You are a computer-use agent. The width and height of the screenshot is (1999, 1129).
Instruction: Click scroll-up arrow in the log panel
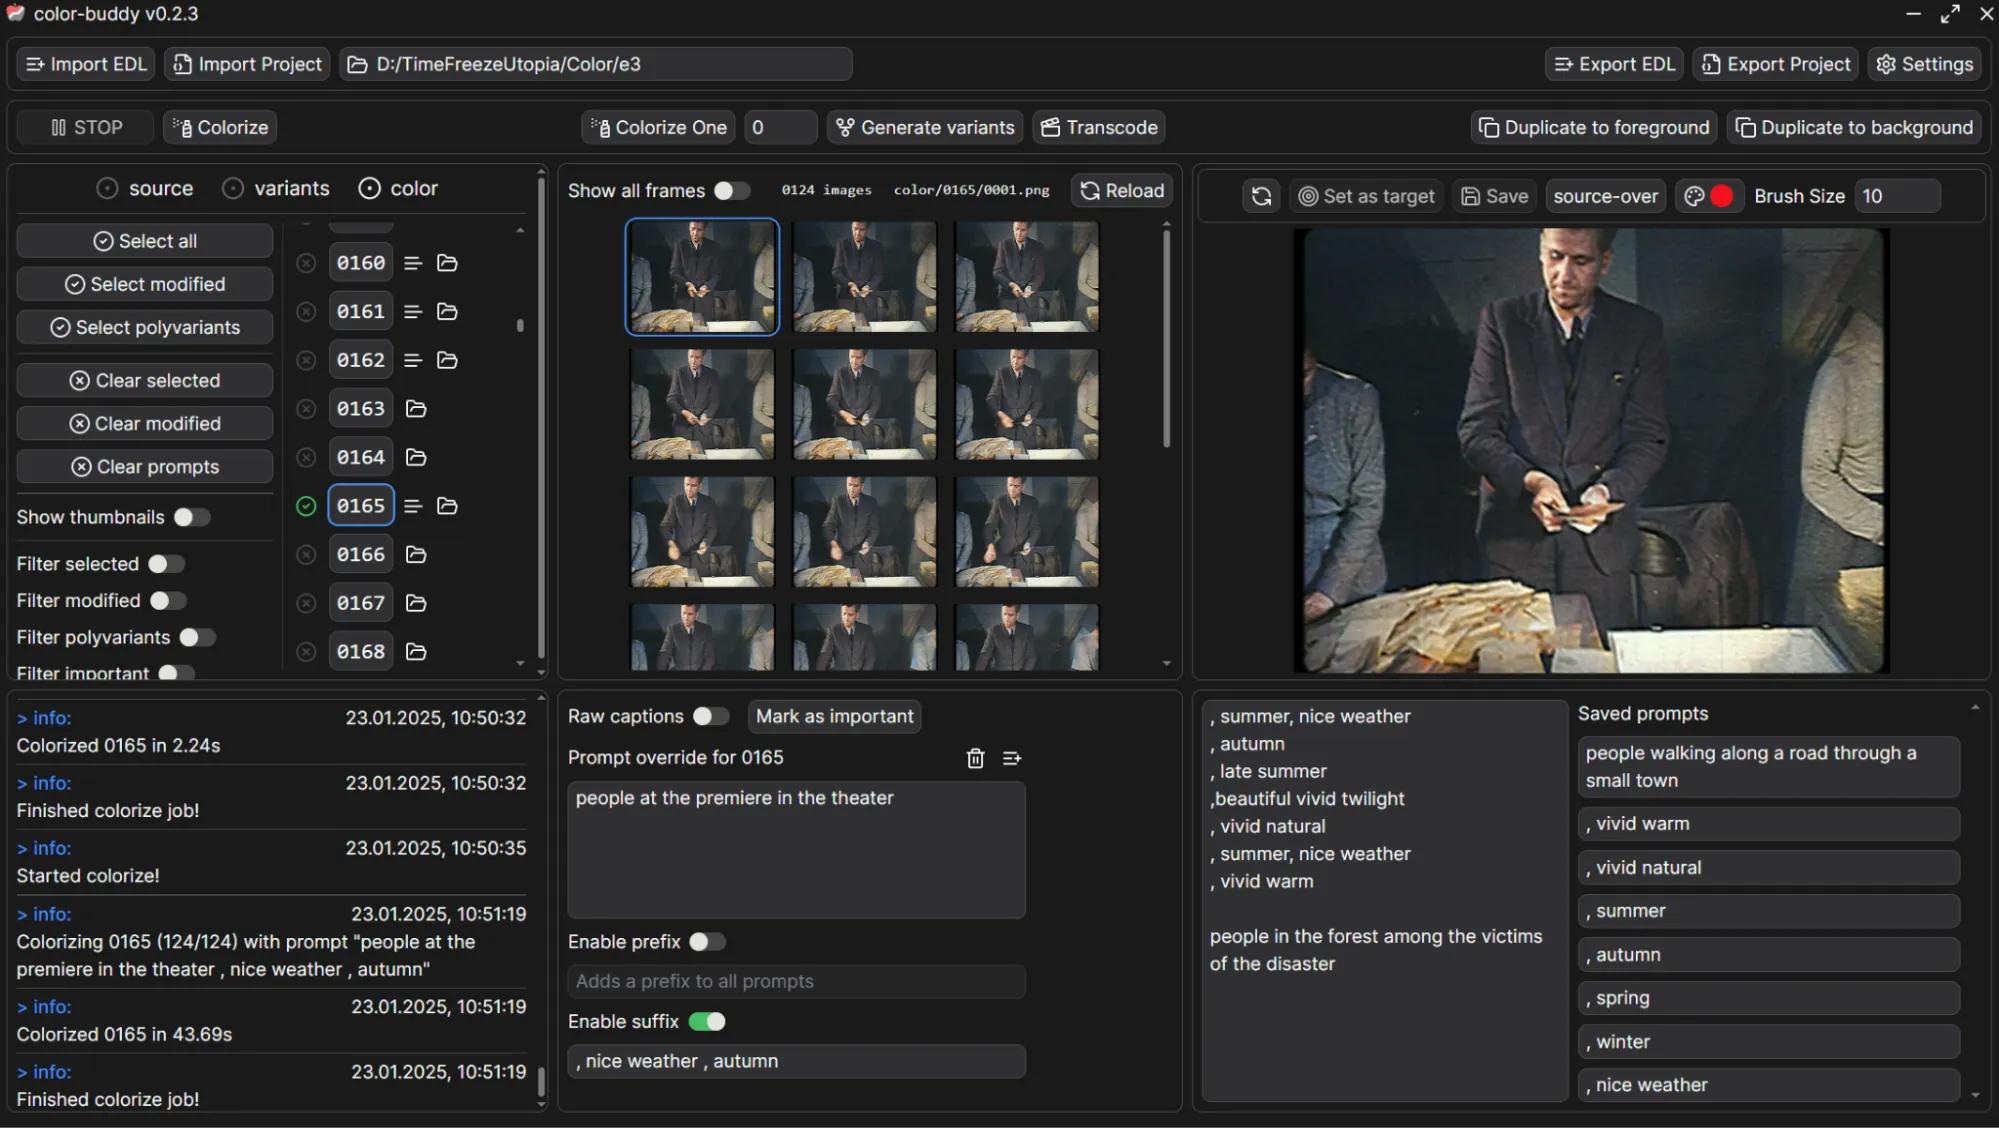point(541,699)
